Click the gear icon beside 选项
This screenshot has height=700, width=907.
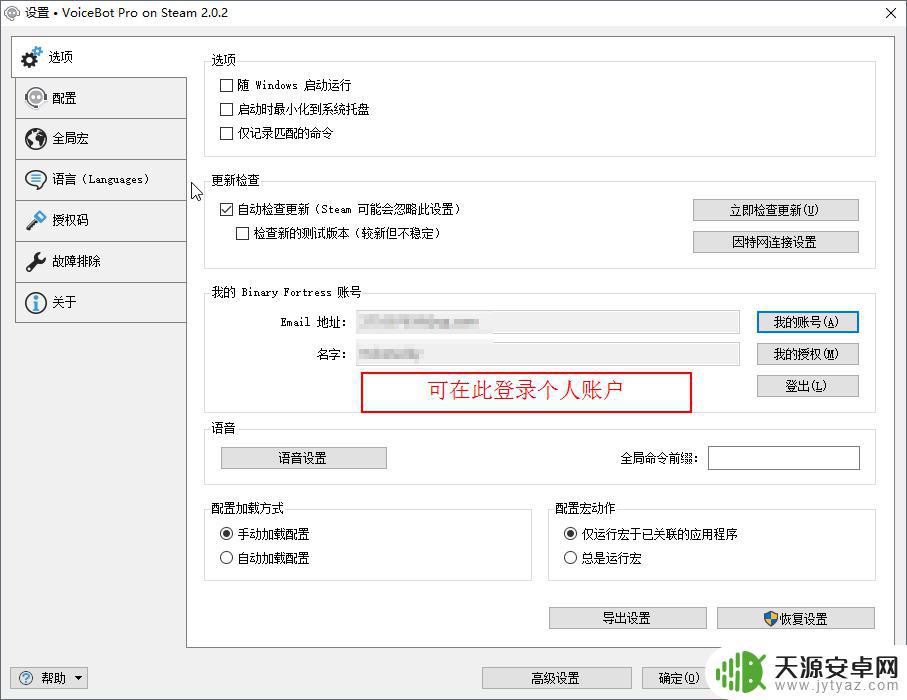click(x=32, y=57)
